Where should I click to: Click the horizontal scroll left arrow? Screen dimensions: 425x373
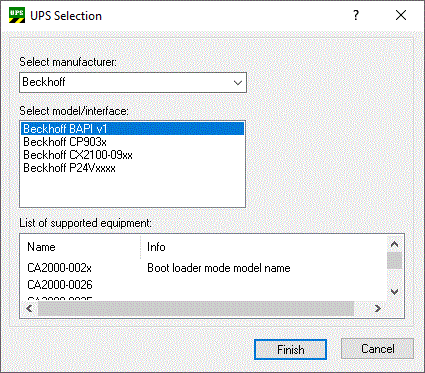(x=29, y=309)
